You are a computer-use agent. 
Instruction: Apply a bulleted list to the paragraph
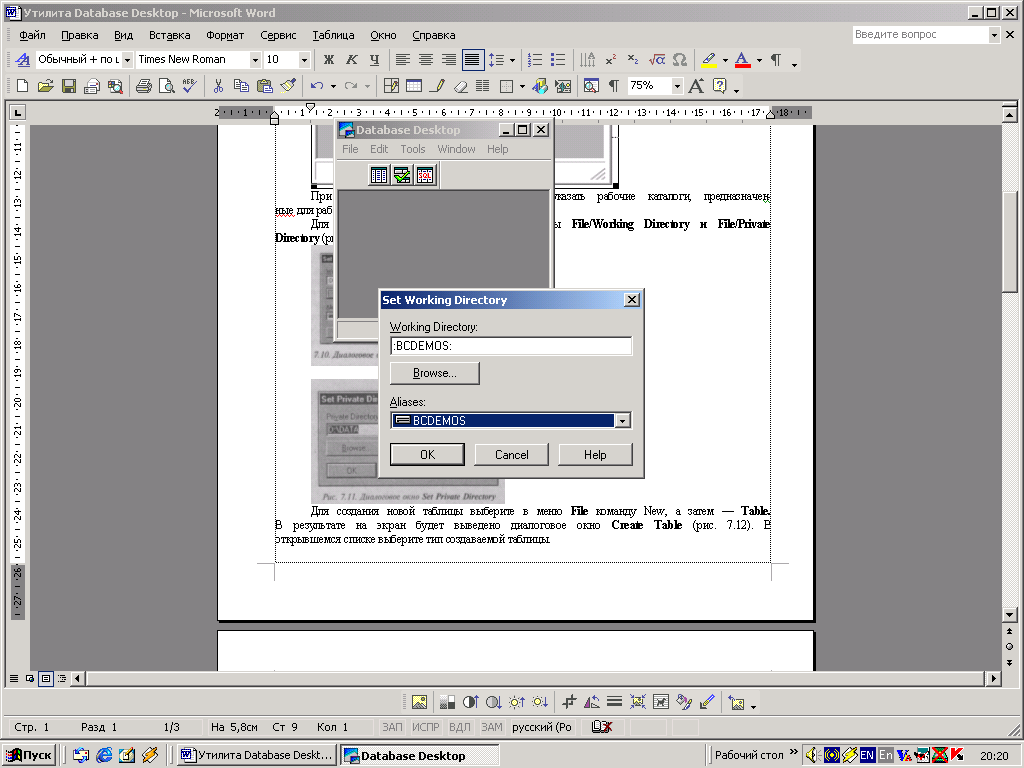pos(558,60)
